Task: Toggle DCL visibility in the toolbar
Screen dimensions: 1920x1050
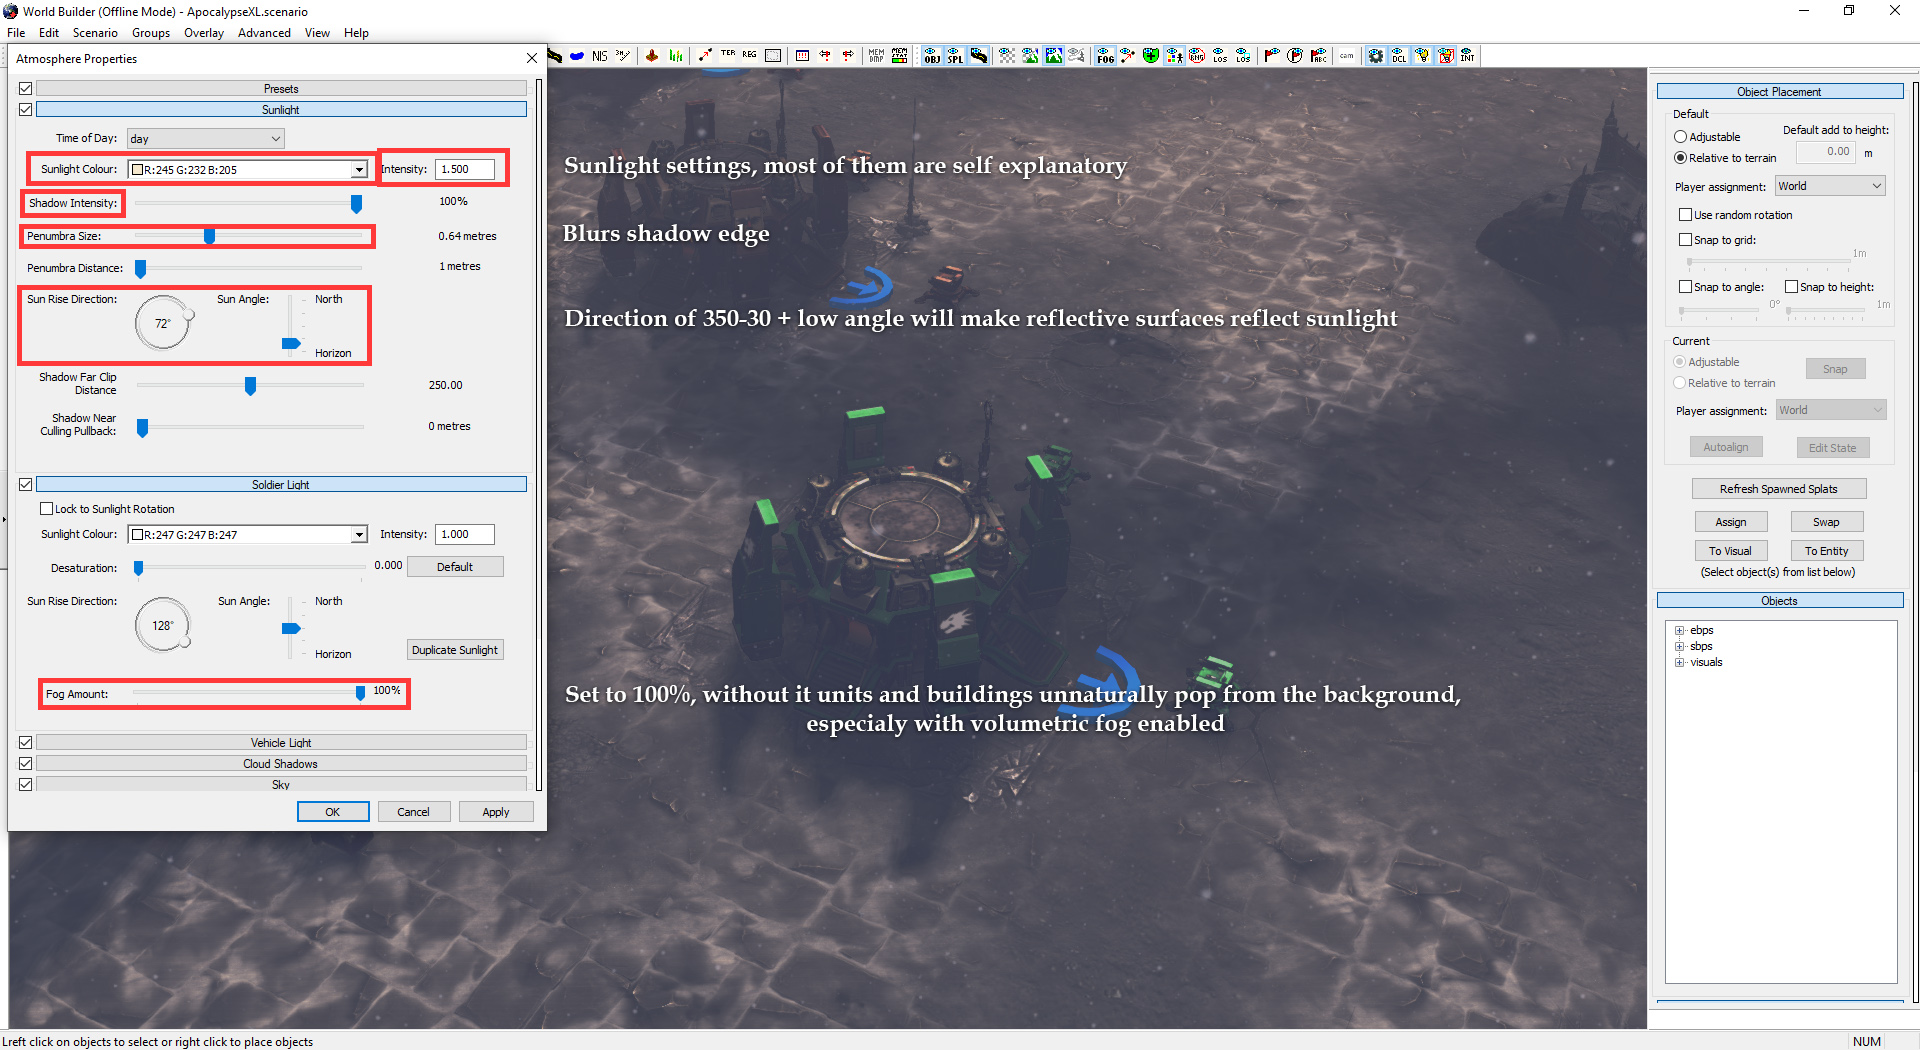Action: coord(1399,56)
